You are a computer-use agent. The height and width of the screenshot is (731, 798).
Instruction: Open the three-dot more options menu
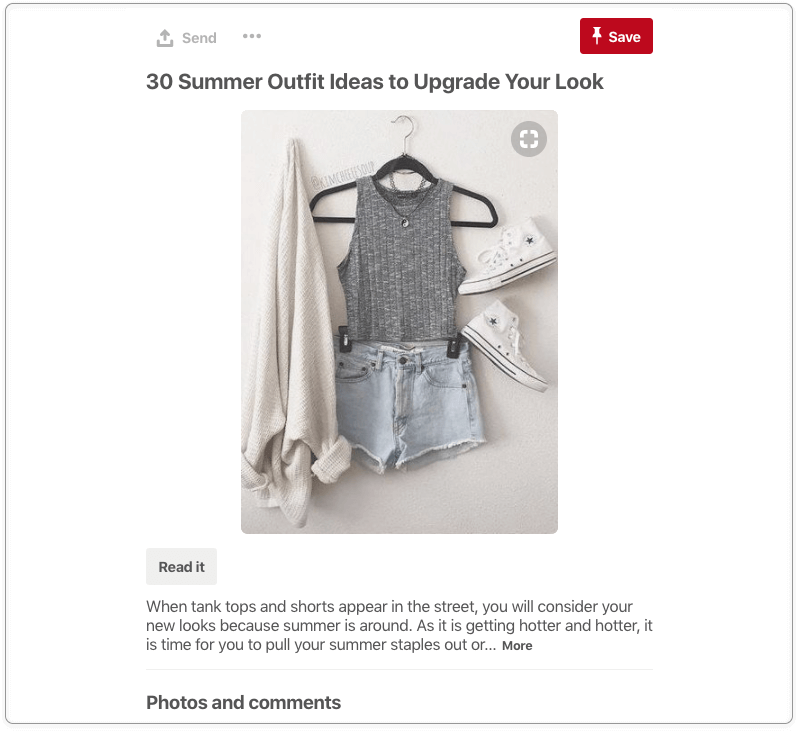pyautogui.click(x=252, y=36)
